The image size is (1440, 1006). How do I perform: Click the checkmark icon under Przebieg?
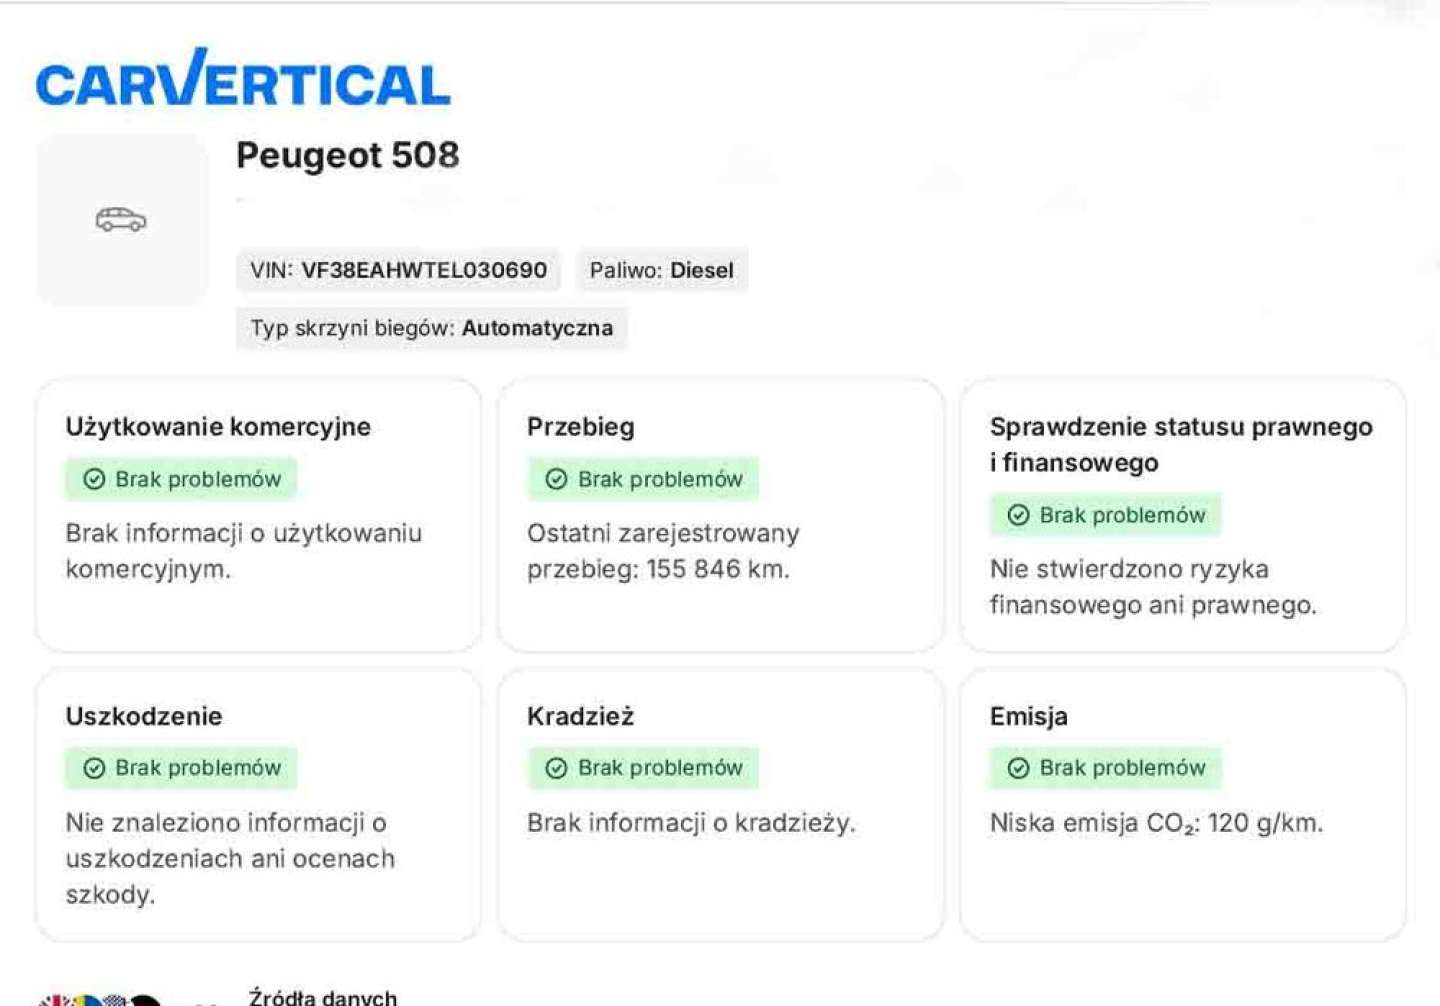click(x=556, y=480)
